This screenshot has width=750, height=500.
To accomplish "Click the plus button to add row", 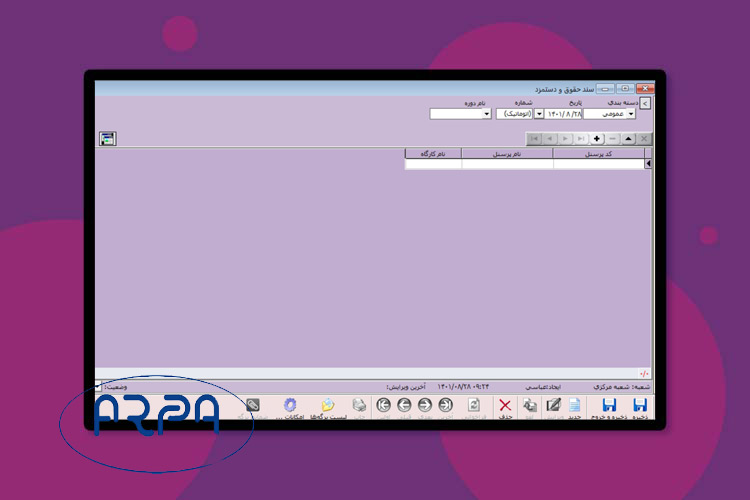I will [597, 139].
